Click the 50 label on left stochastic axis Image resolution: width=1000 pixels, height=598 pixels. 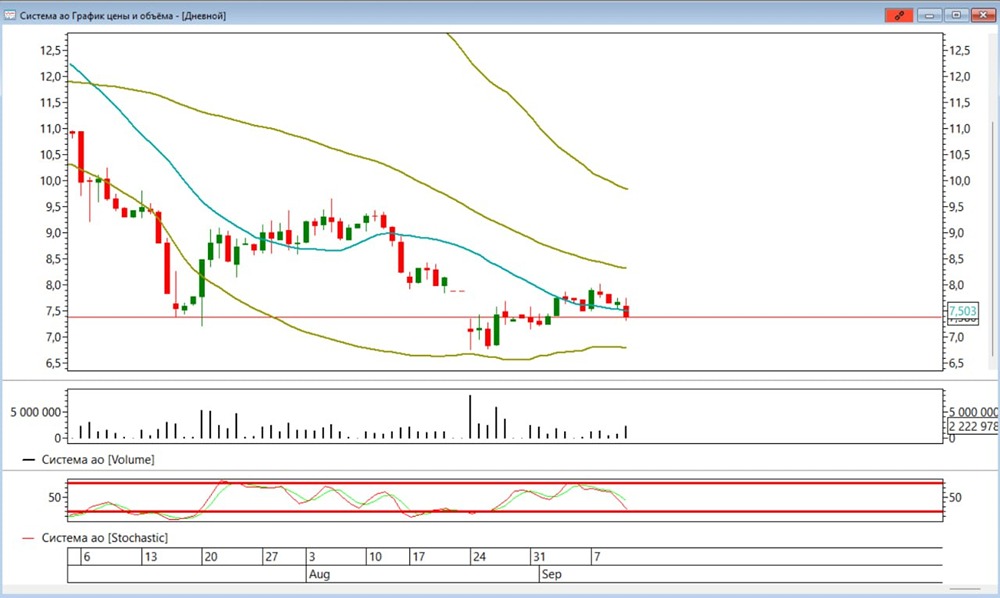click(x=55, y=497)
